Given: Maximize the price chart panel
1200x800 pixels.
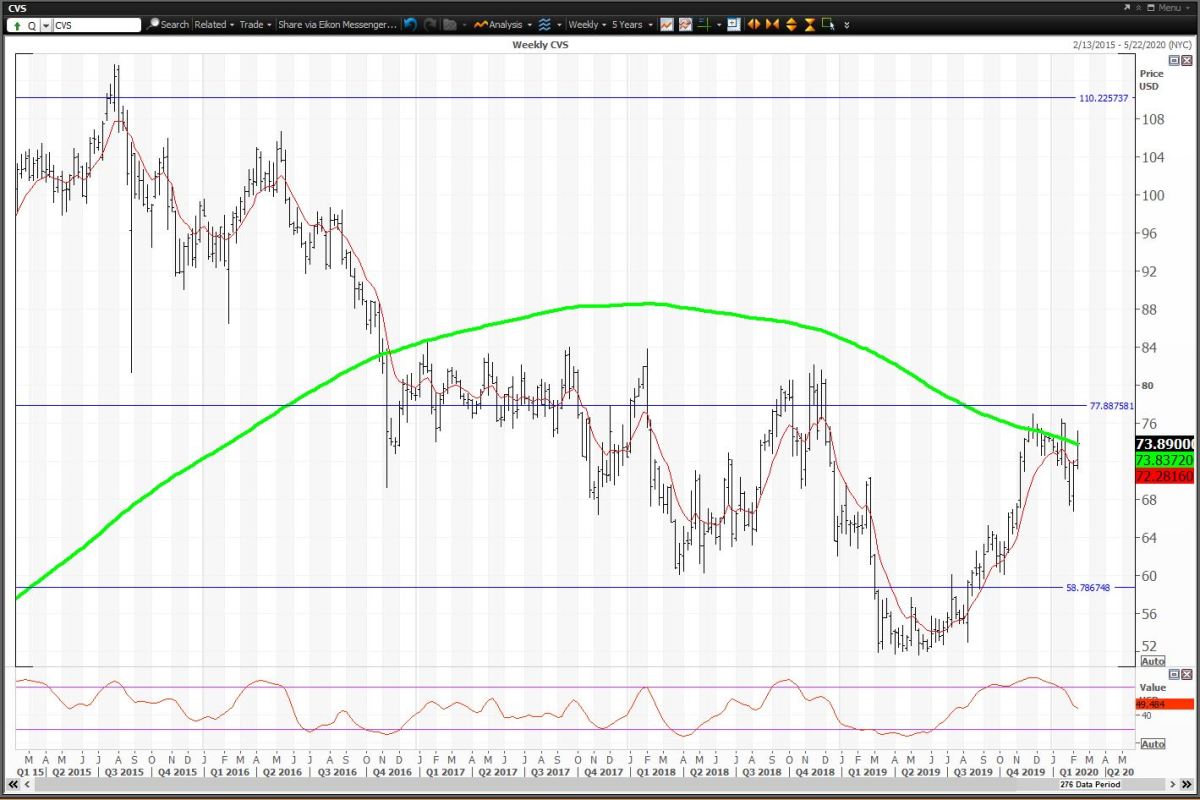Looking at the screenshot, I should coord(1174,60).
